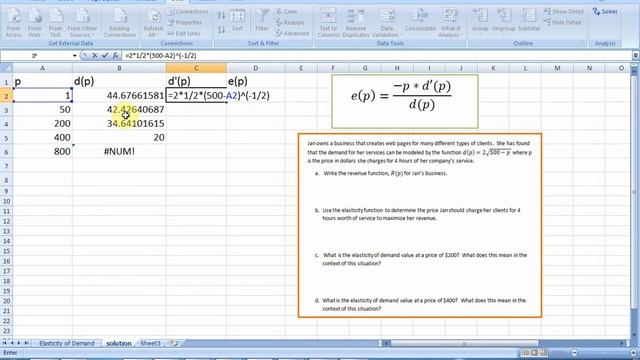Select row 6 header

tap(6, 152)
